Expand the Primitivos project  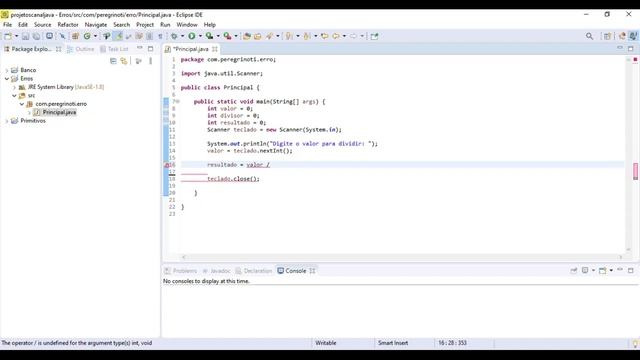[7, 121]
